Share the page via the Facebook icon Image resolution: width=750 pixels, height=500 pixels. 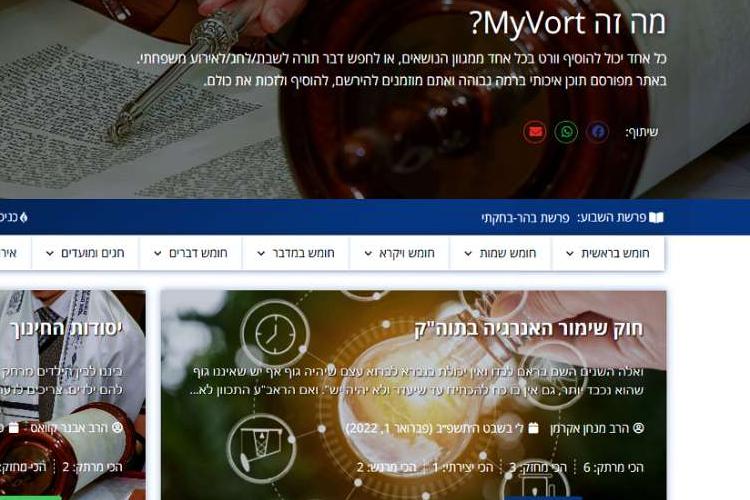pos(597,132)
